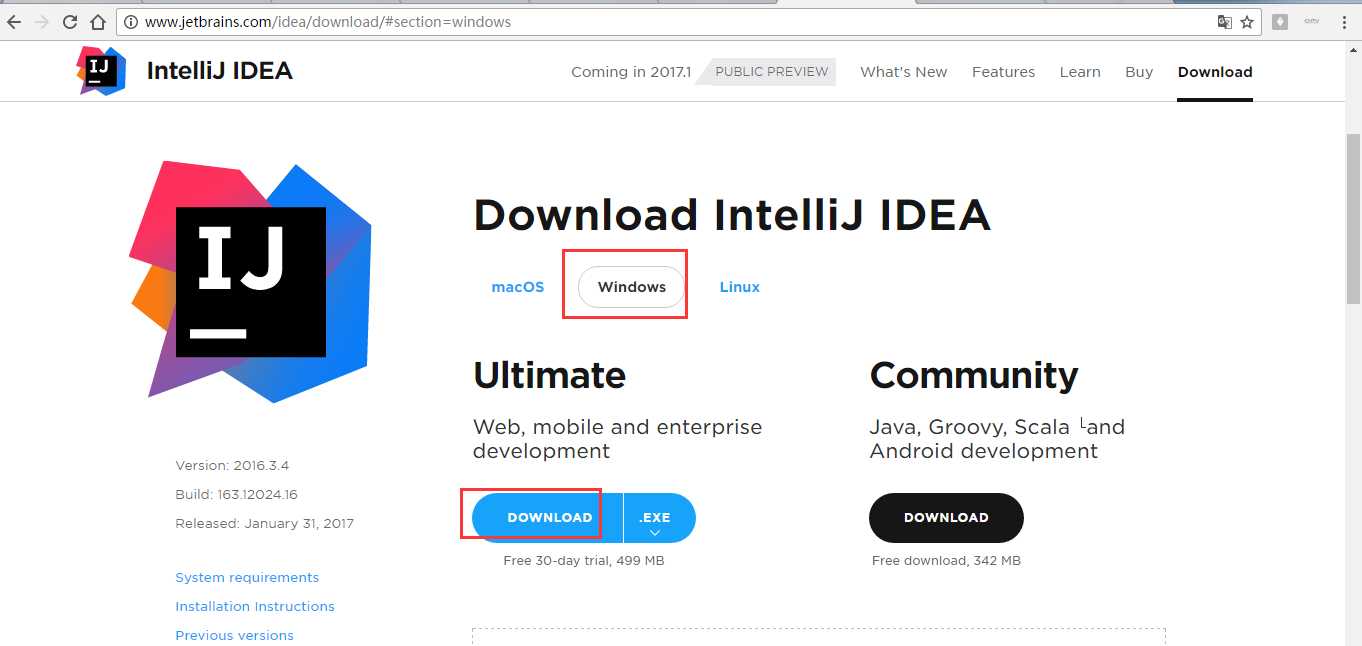Viewport: 1362px width, 646px height.
Task: Click the Community heading
Action: tap(973, 376)
